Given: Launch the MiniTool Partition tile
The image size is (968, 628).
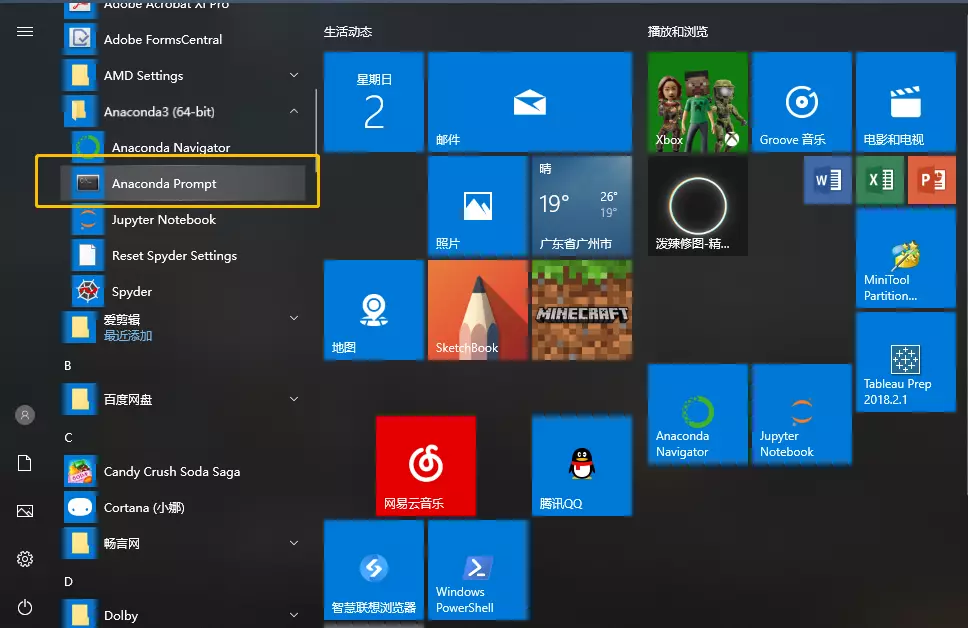Looking at the screenshot, I should tap(906, 257).
